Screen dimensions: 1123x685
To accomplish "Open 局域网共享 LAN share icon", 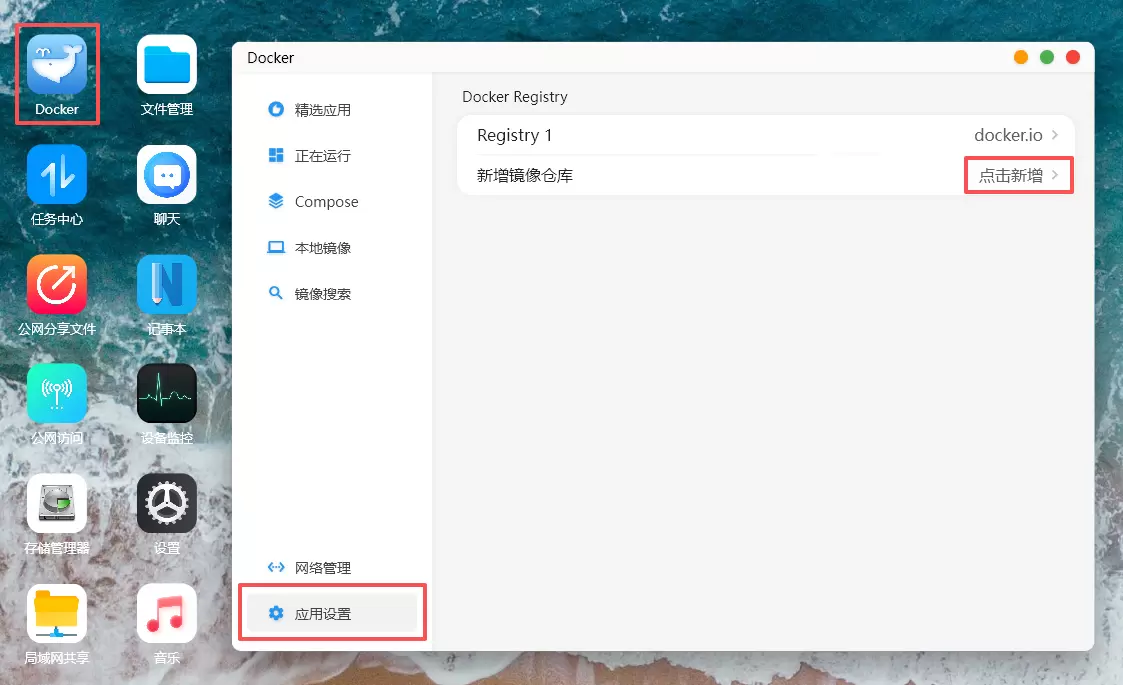I will pos(57,613).
